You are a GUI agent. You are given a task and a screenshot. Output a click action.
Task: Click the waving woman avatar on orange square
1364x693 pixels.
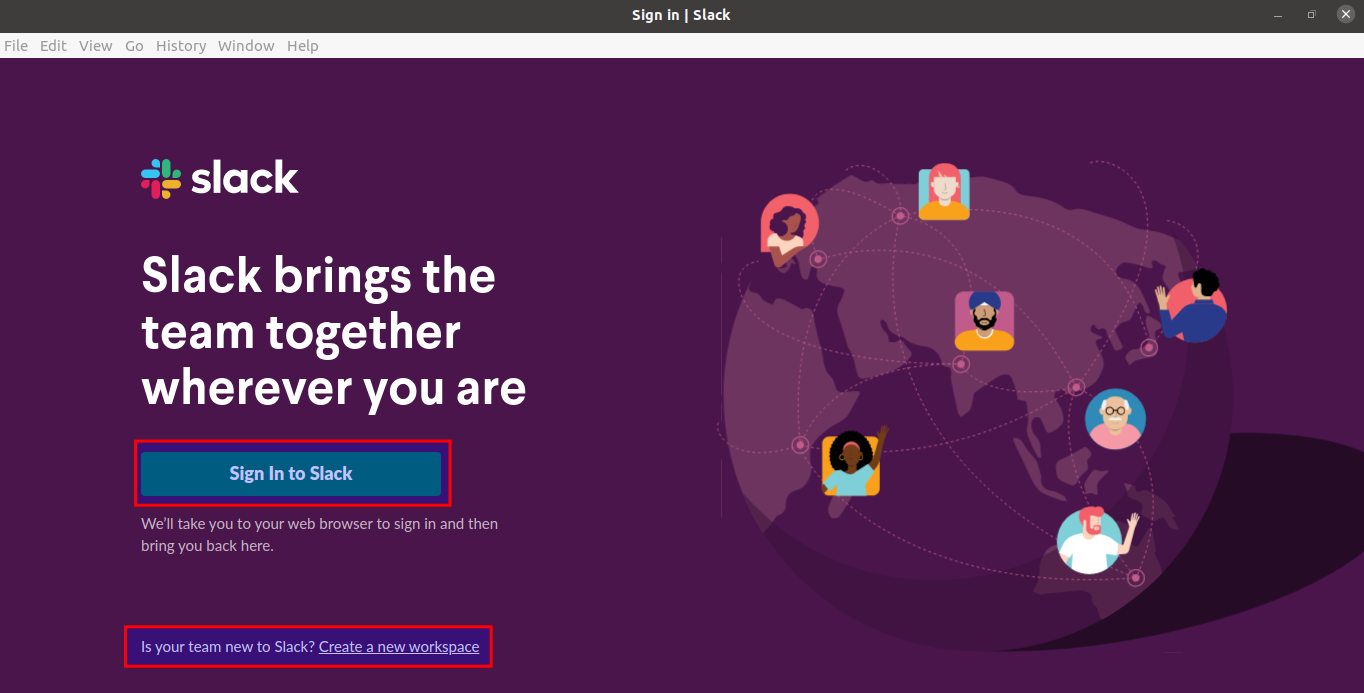pos(853,462)
